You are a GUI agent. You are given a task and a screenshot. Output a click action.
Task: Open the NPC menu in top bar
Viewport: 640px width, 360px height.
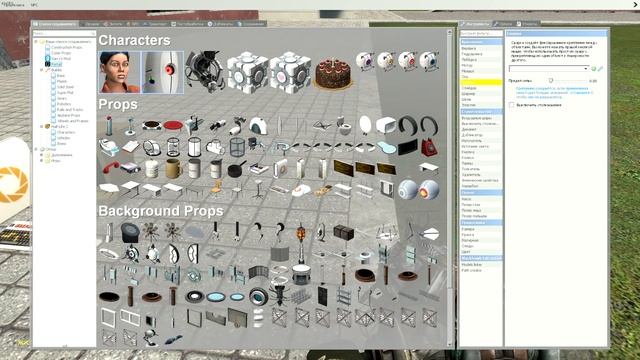[x=34, y=5]
